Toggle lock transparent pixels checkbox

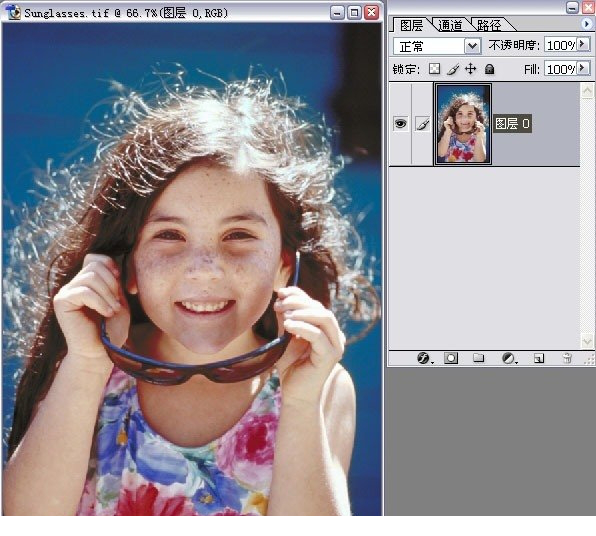(434, 69)
